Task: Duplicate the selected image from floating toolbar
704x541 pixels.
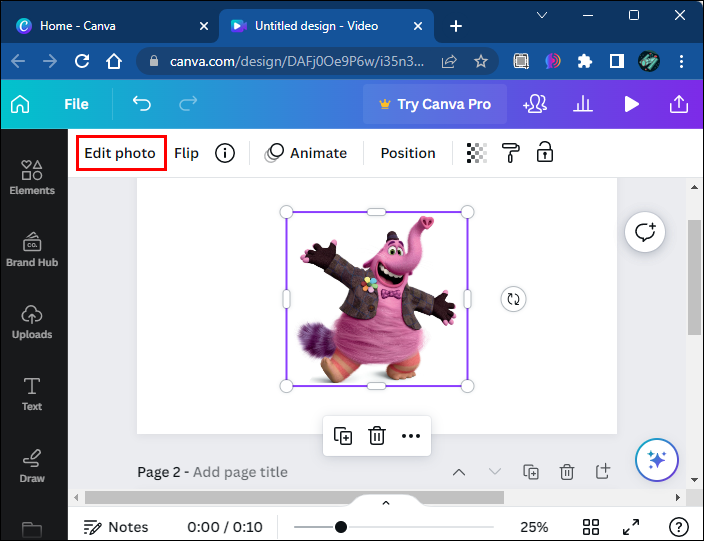Action: pyautogui.click(x=343, y=436)
